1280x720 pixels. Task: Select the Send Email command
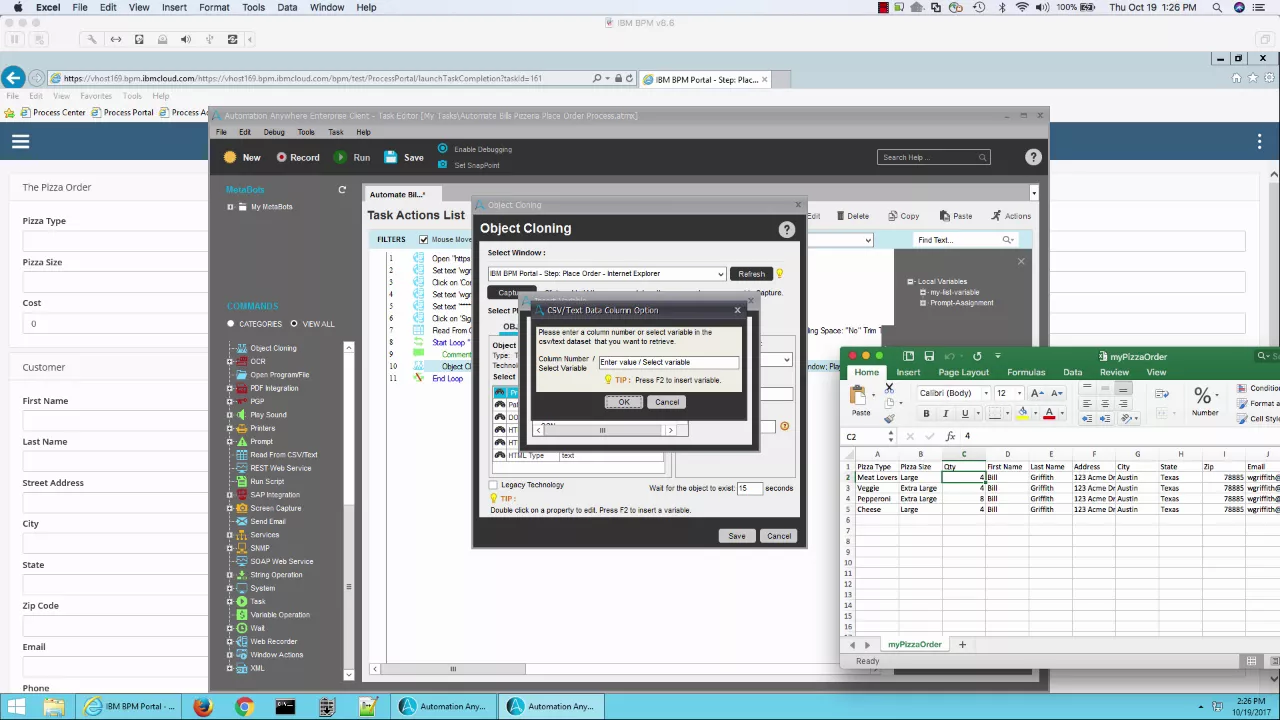click(267, 521)
